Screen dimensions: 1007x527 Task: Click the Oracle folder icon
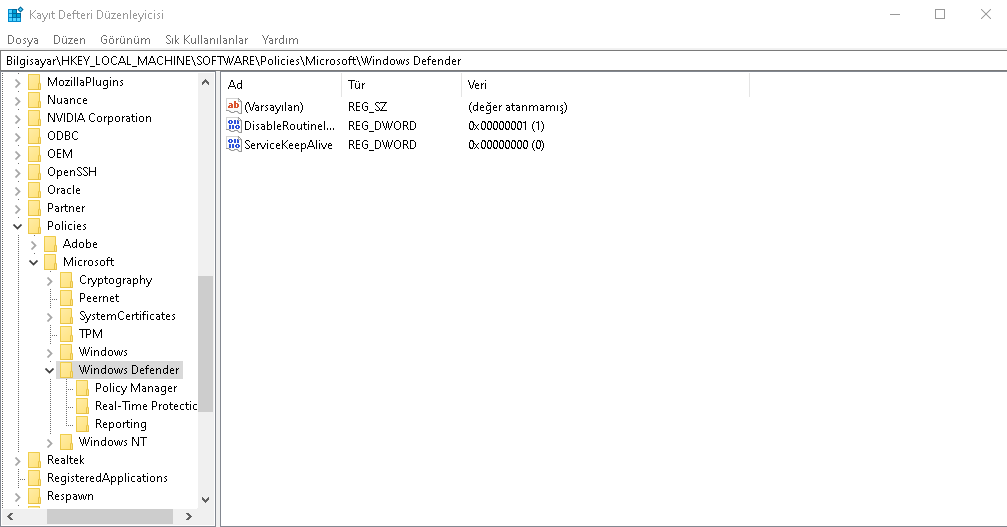pyautogui.click(x=35, y=189)
